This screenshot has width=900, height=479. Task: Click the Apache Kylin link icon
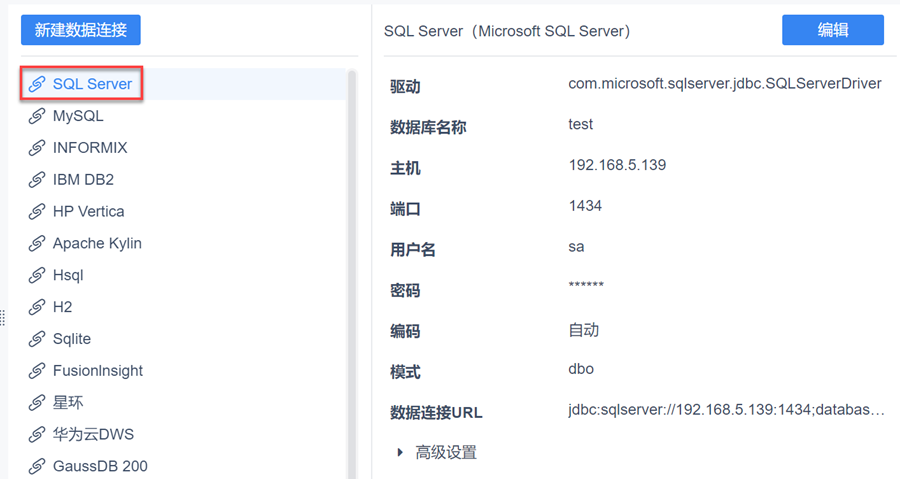click(x=37, y=243)
